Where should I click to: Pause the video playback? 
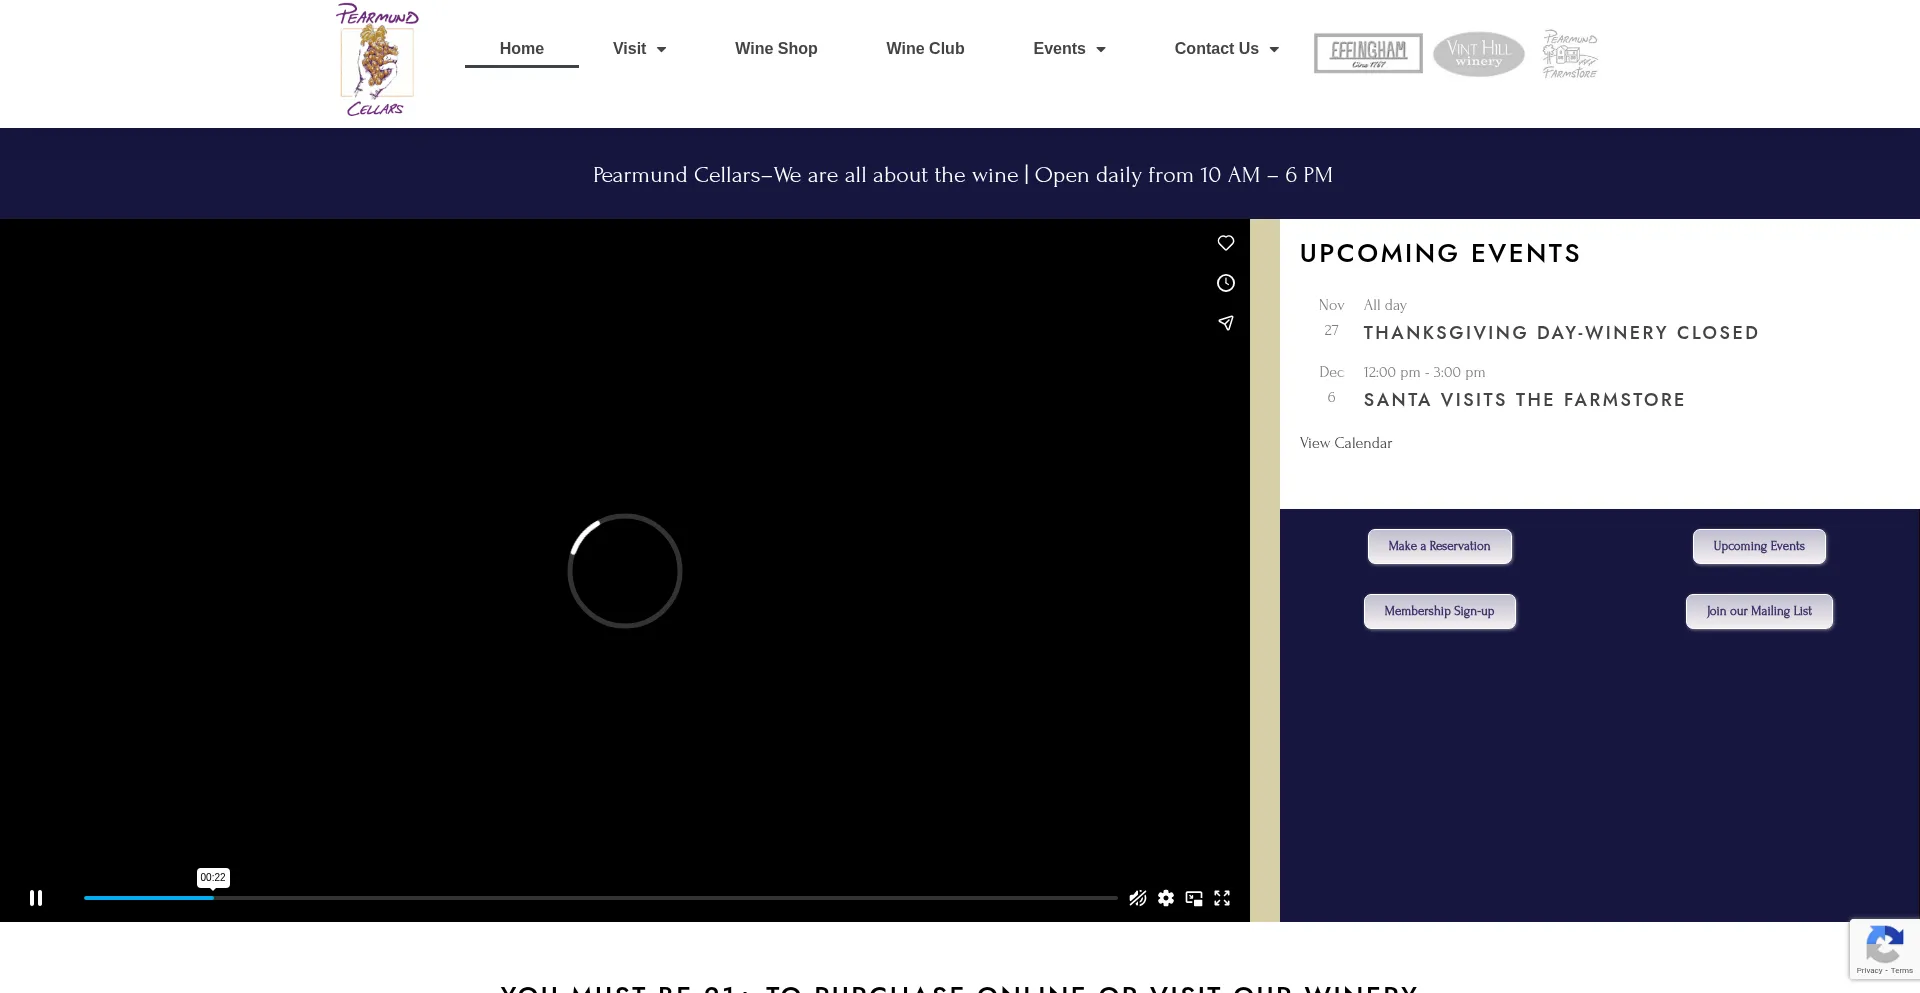point(36,898)
